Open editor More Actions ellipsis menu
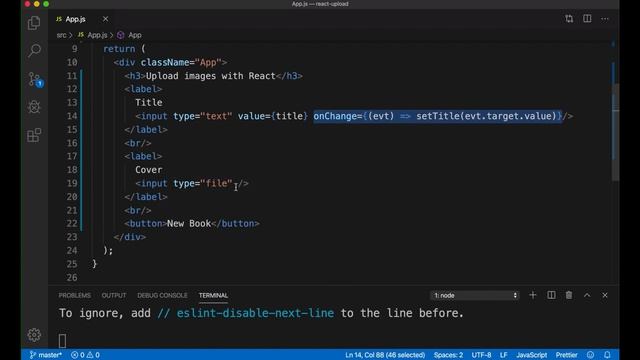This screenshot has height=360, width=640. 605,19
